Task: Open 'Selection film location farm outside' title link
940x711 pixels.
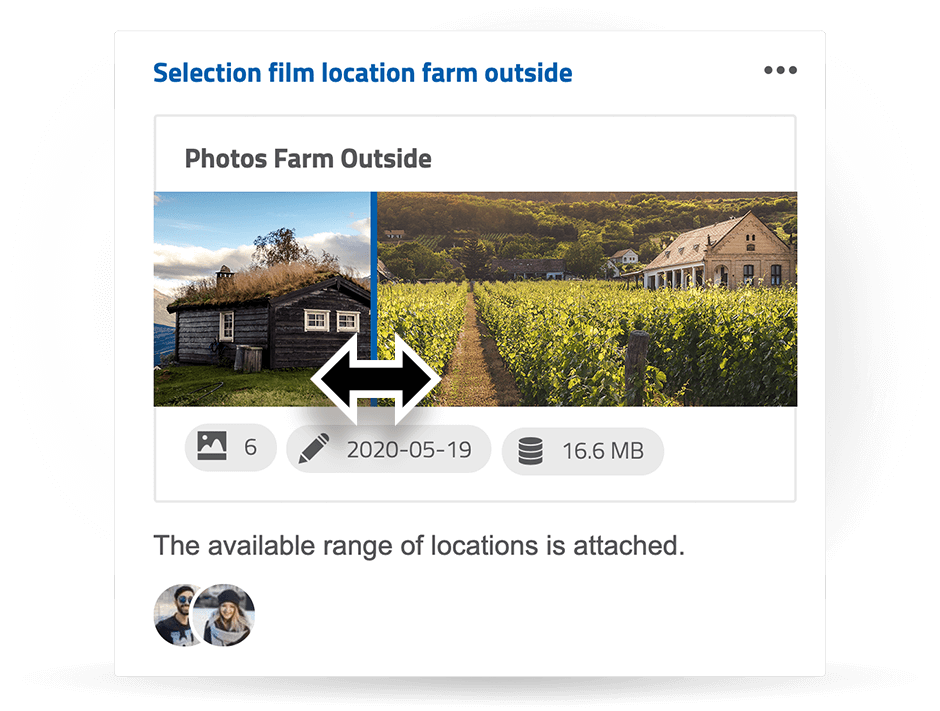Action: pos(362,73)
